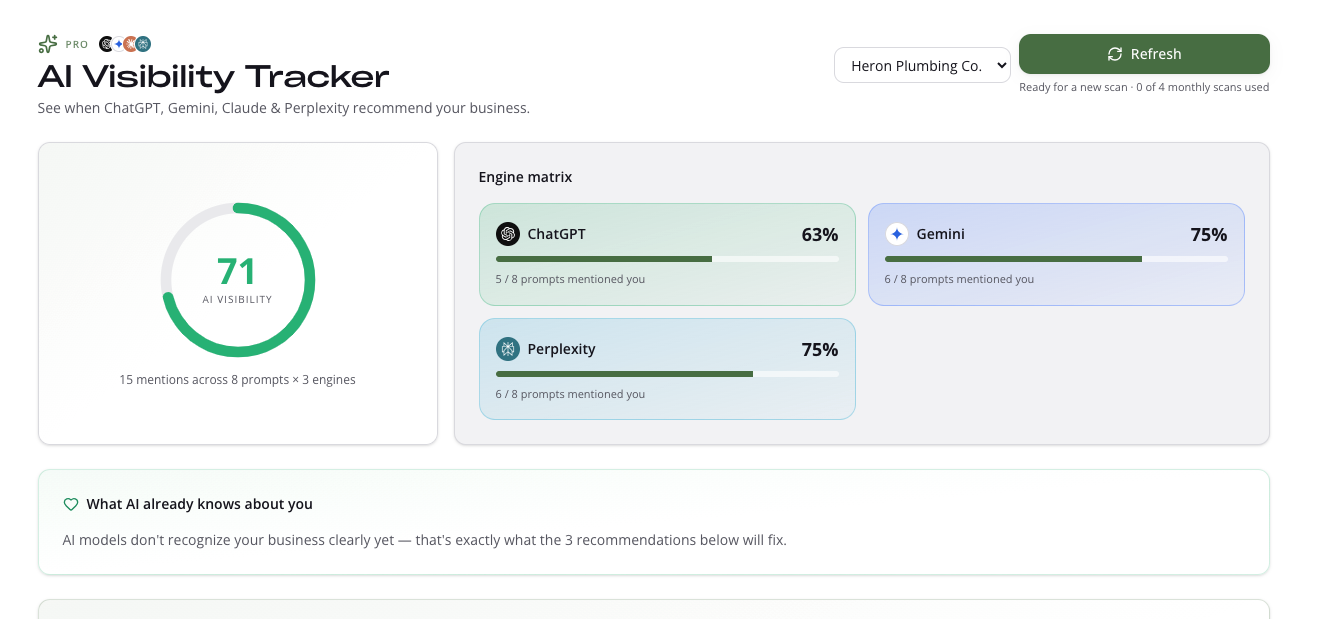Click the 3 recommendations message text
Image resolution: width=1332 pixels, height=619 pixels.
(x=425, y=540)
